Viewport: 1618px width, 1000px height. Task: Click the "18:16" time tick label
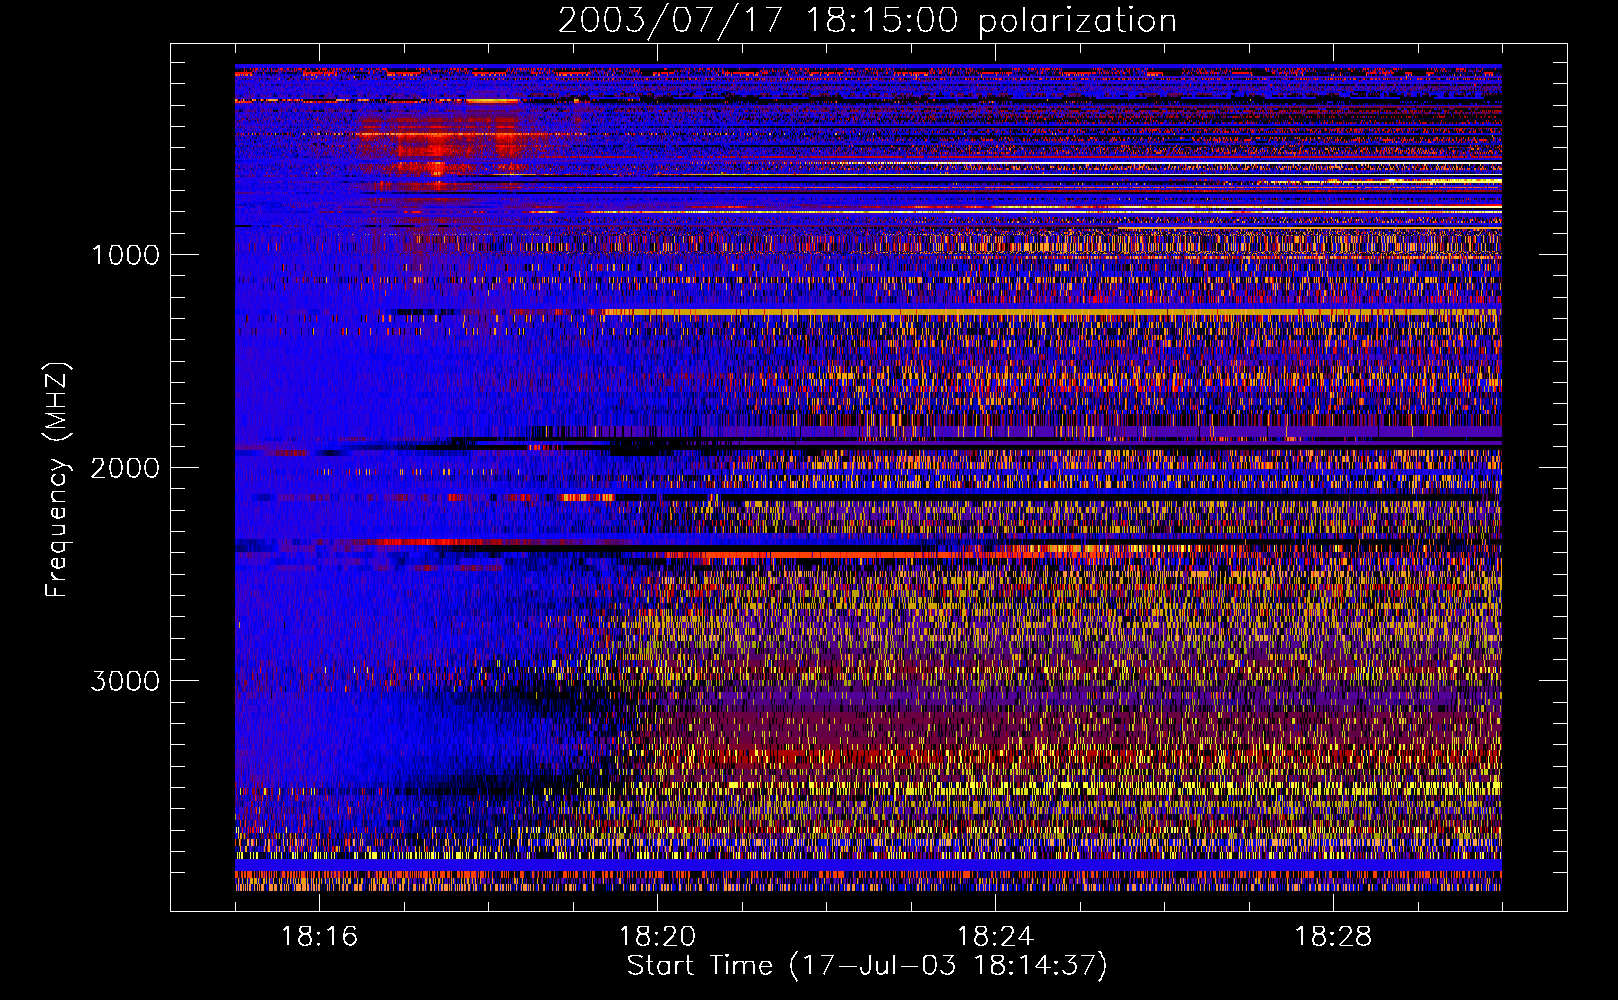click(x=319, y=937)
